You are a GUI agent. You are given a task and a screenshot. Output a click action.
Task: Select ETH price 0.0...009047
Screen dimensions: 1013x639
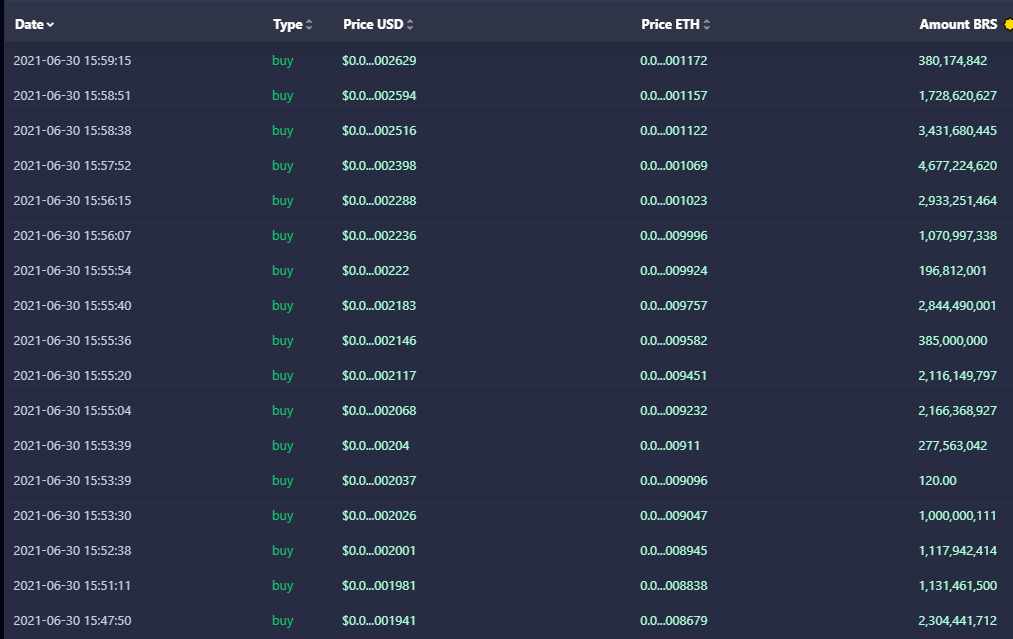(x=674, y=516)
